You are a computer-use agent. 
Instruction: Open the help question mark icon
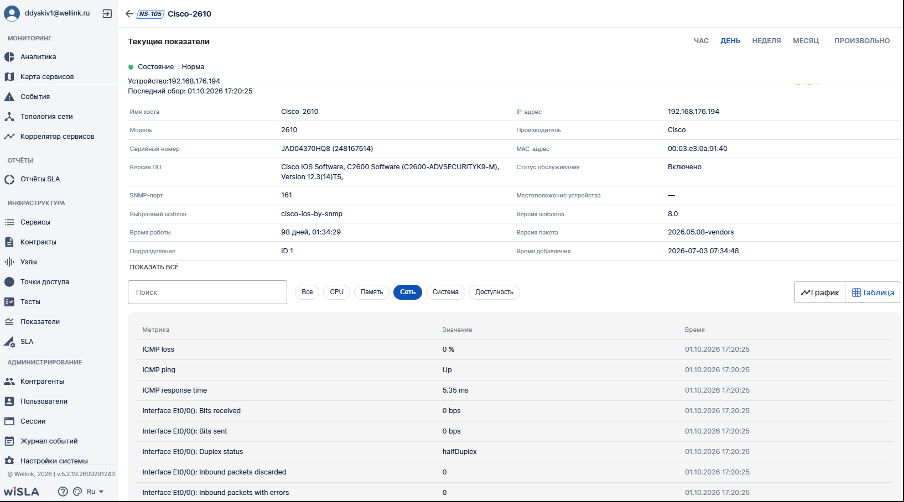pos(63,492)
